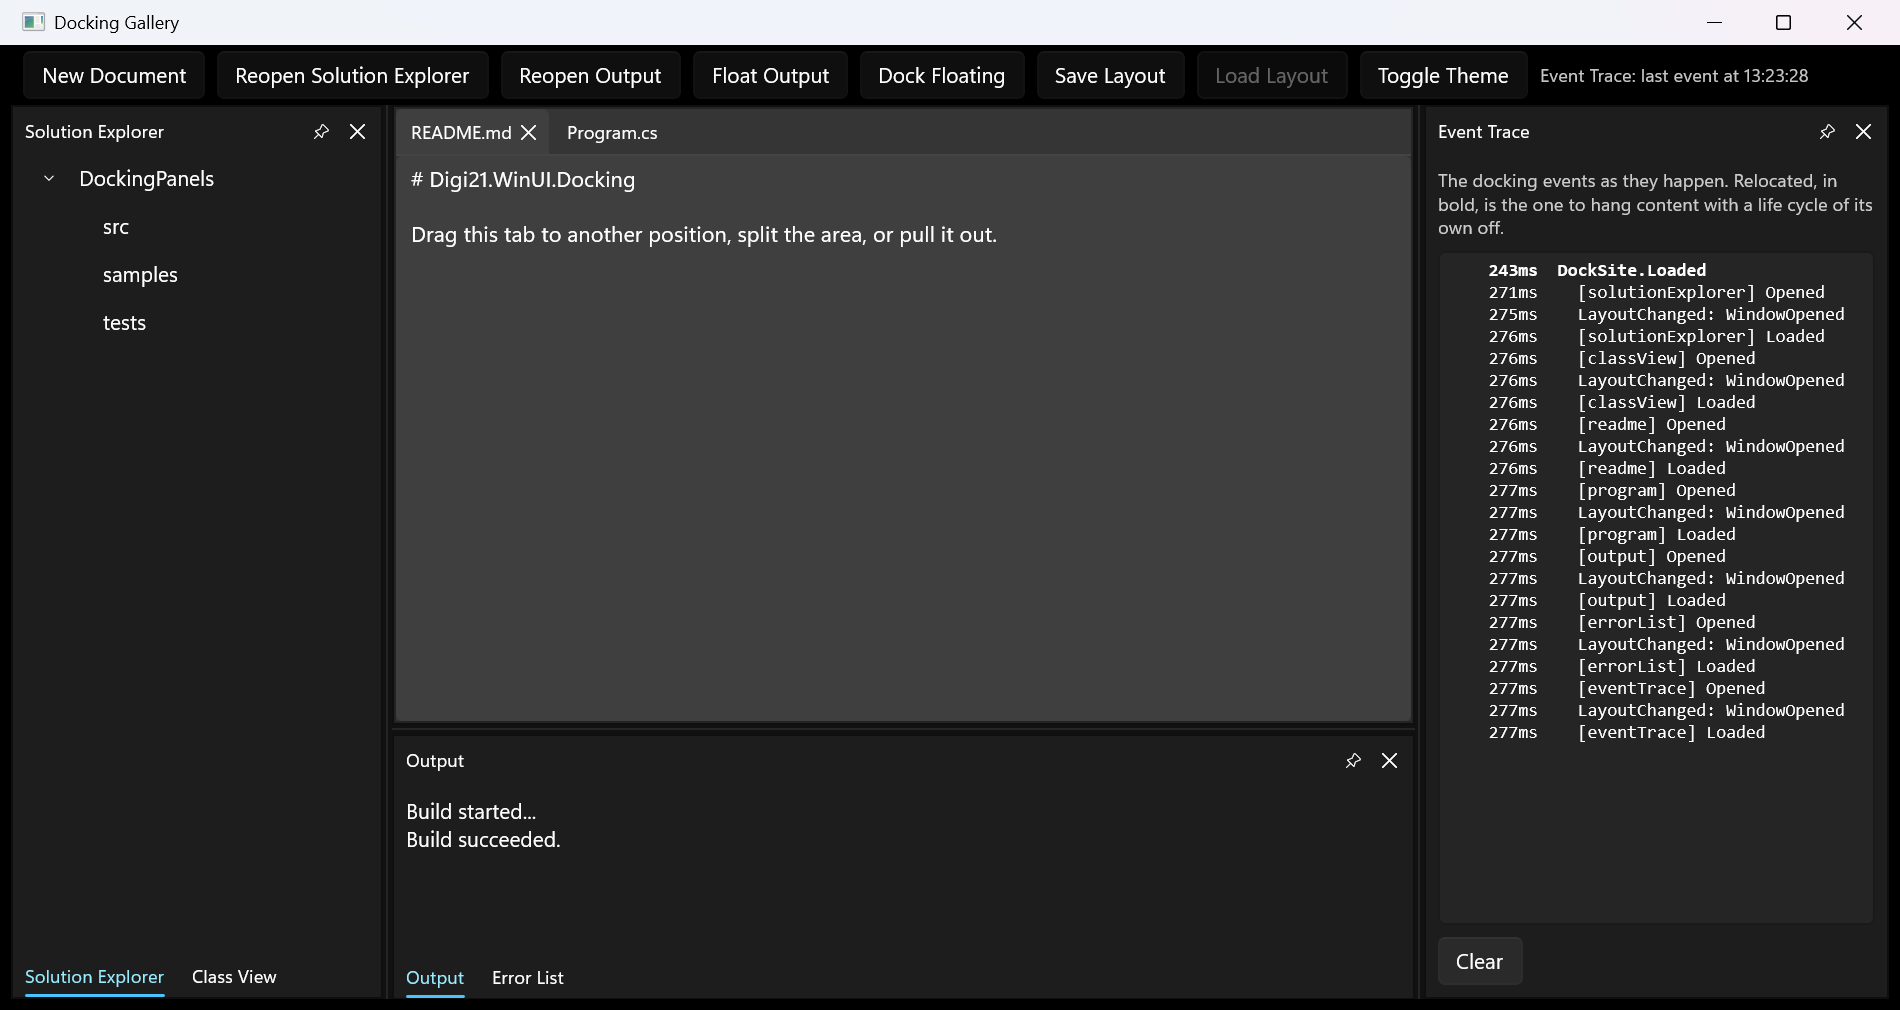Pin the Output panel
This screenshot has width=1900, height=1010.
pos(1353,761)
